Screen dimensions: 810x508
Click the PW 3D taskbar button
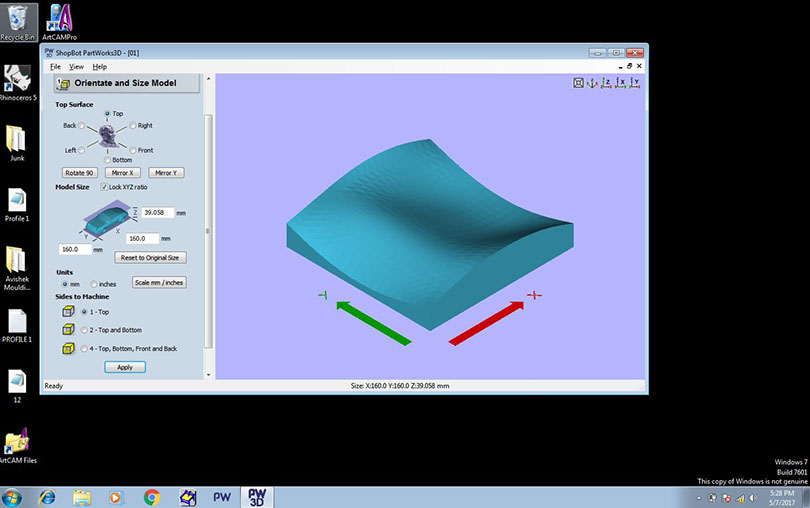257,497
